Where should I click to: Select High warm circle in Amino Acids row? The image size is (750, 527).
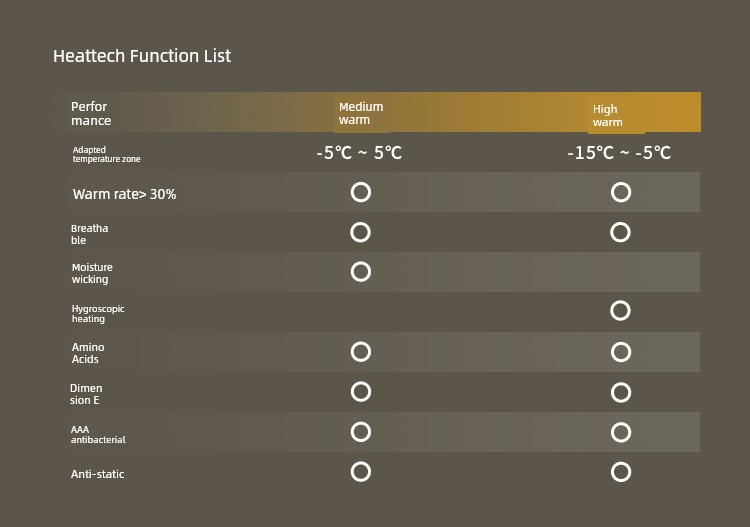pyautogui.click(x=621, y=352)
